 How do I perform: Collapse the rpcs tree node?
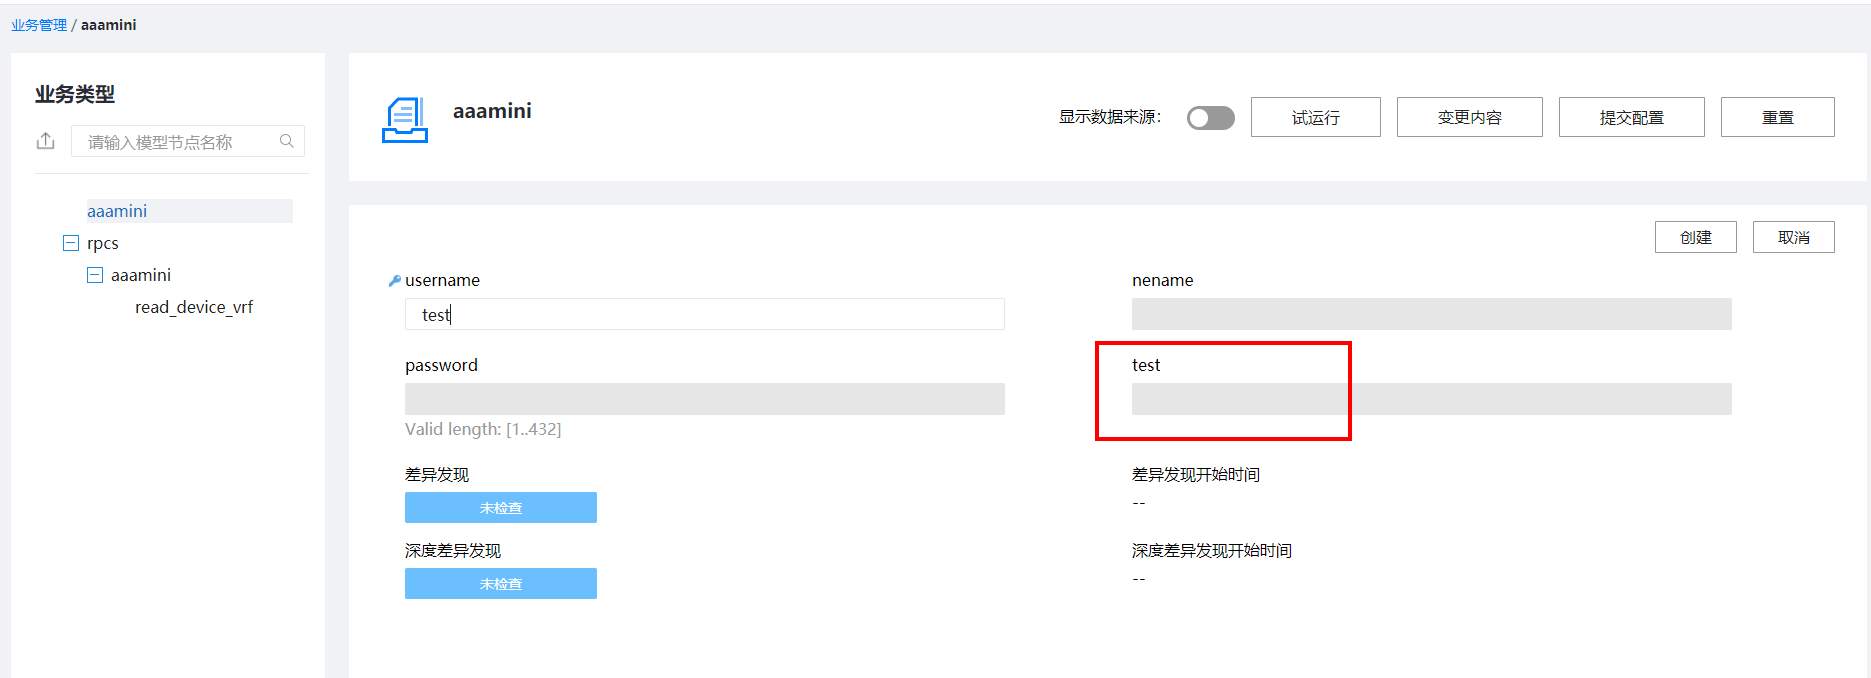pos(71,243)
